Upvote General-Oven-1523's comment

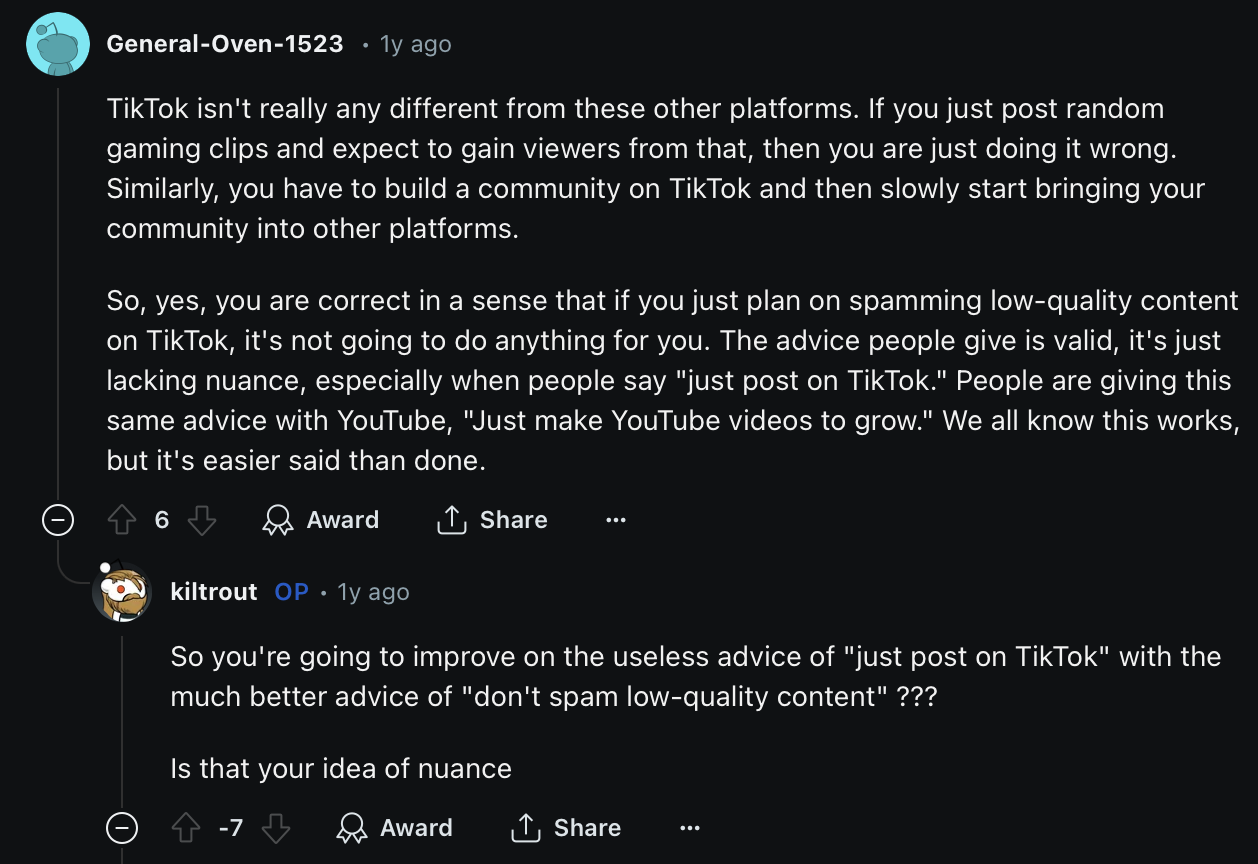[x=121, y=520]
